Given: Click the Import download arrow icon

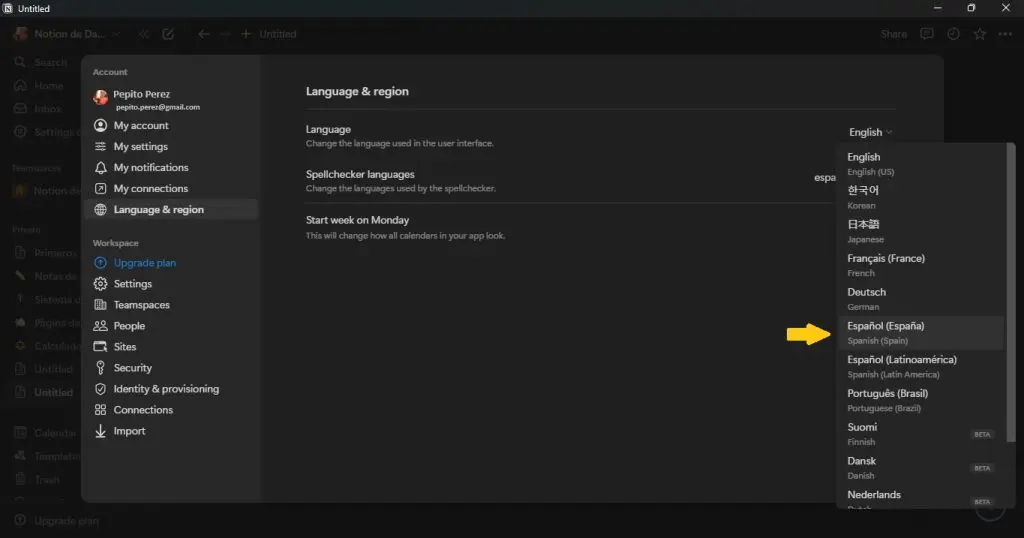Looking at the screenshot, I should pos(100,431).
